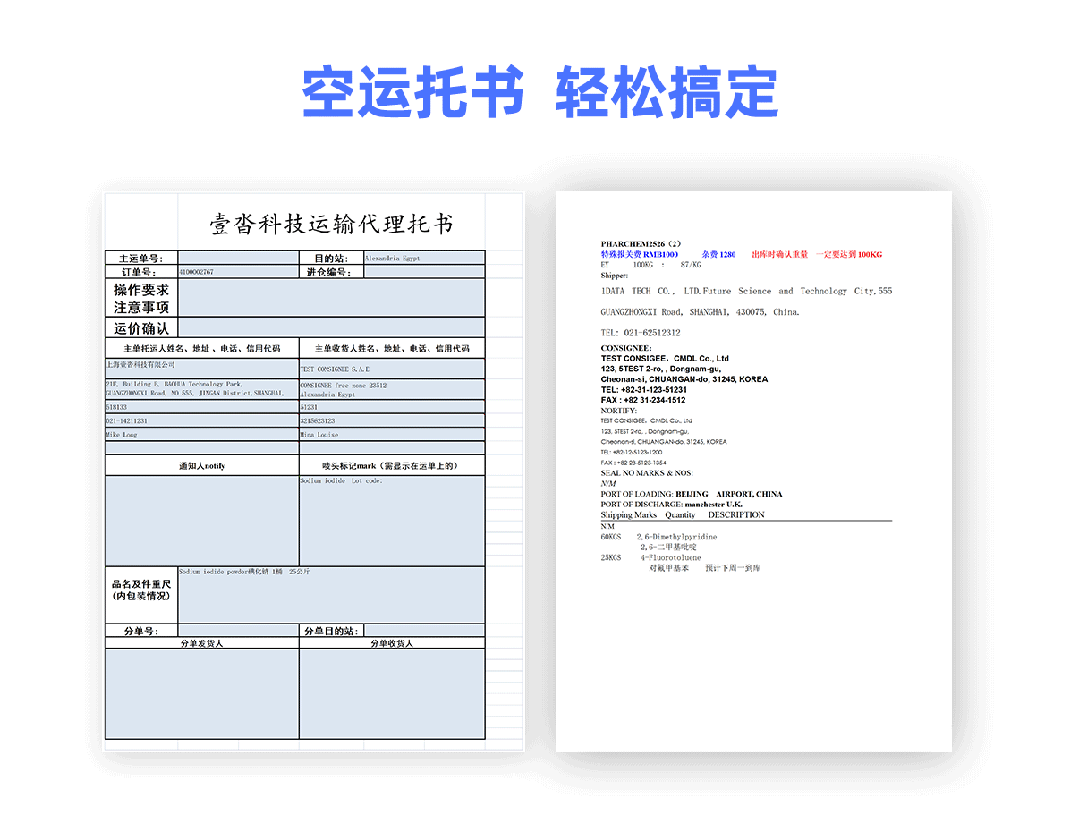This screenshot has width=1079, height=815.
Task: Click the form title '壹沓科技运输代理托书'
Action: (332, 224)
